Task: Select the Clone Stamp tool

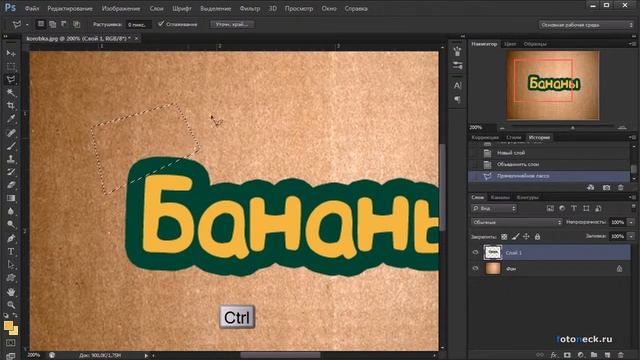Action: (x=11, y=159)
